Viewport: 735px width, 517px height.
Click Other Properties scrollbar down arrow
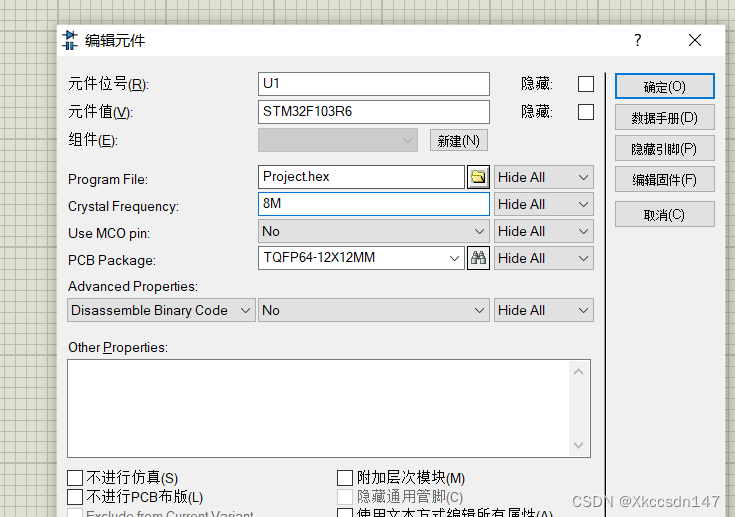click(578, 445)
